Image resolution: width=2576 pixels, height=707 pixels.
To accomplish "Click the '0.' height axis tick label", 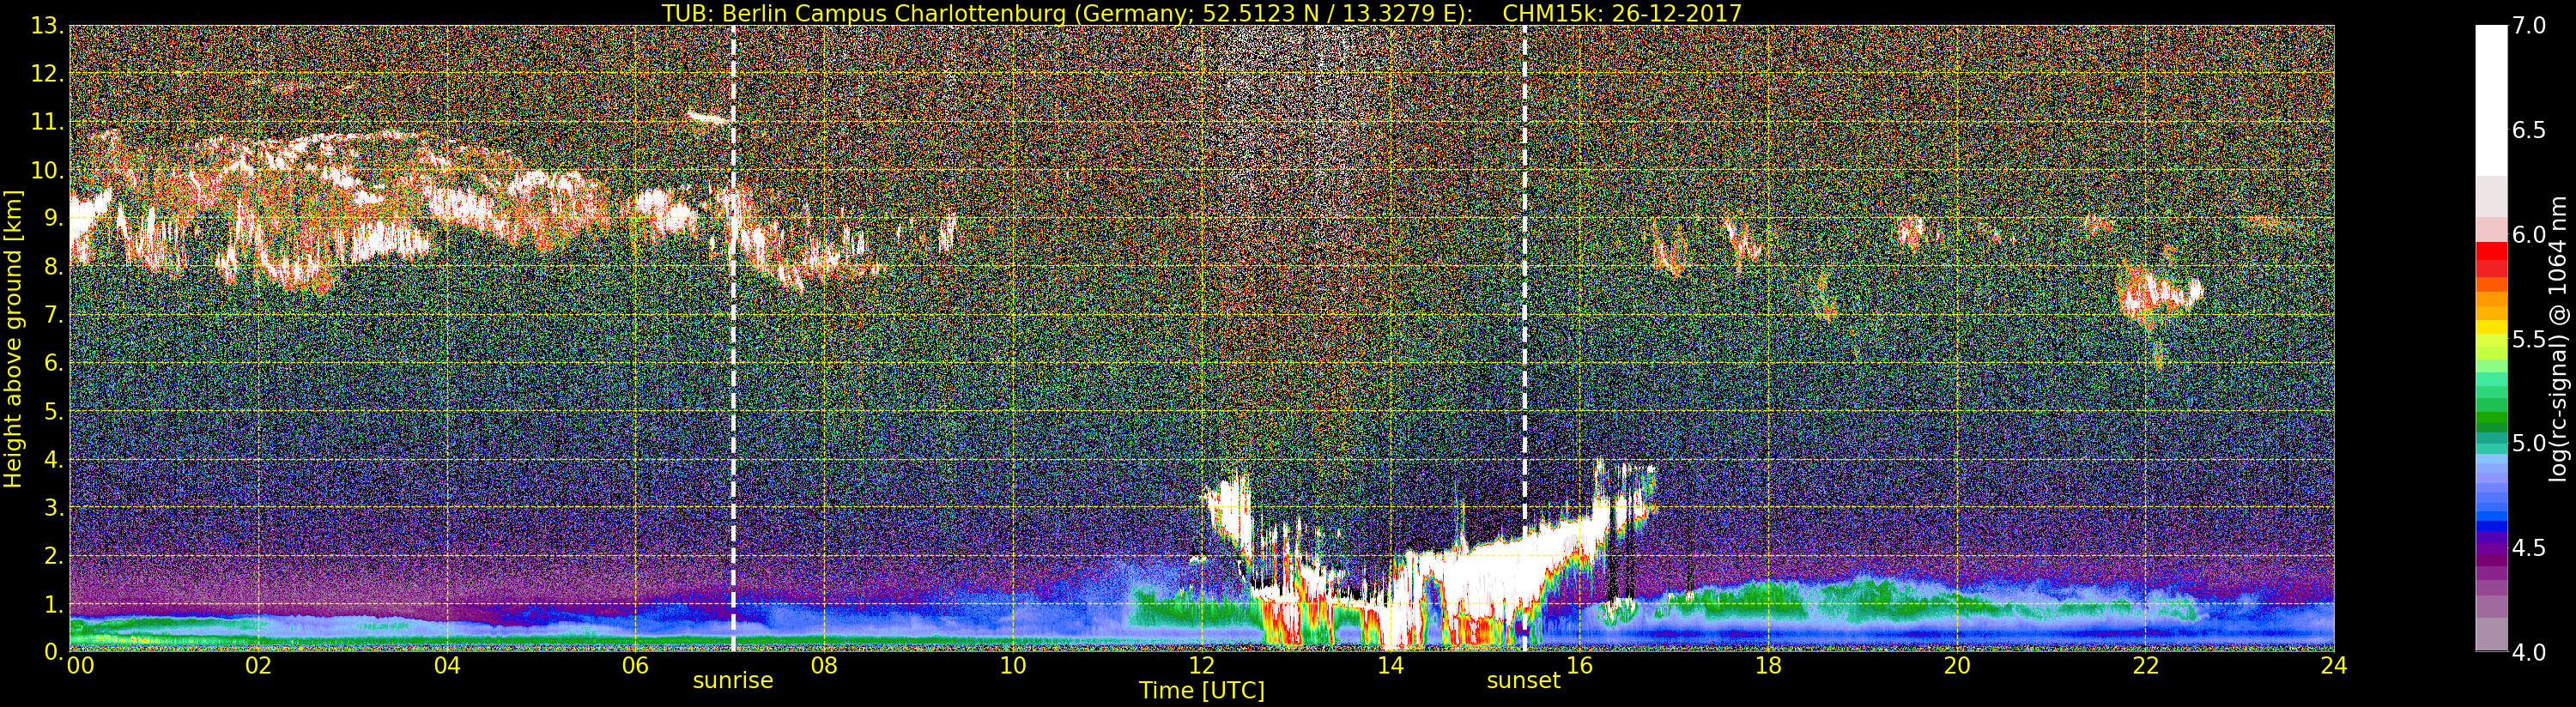I will (53, 652).
